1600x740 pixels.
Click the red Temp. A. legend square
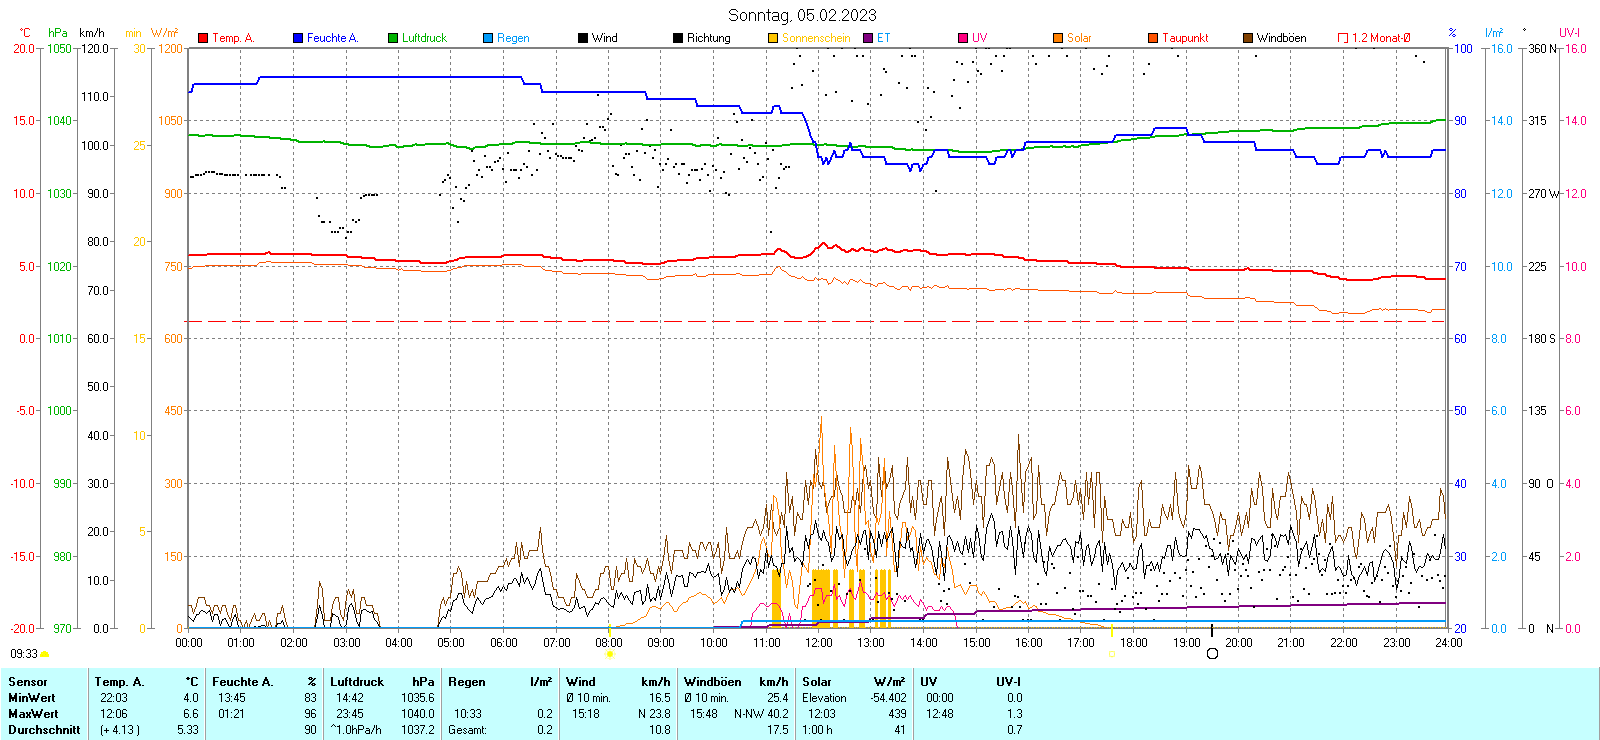(203, 38)
